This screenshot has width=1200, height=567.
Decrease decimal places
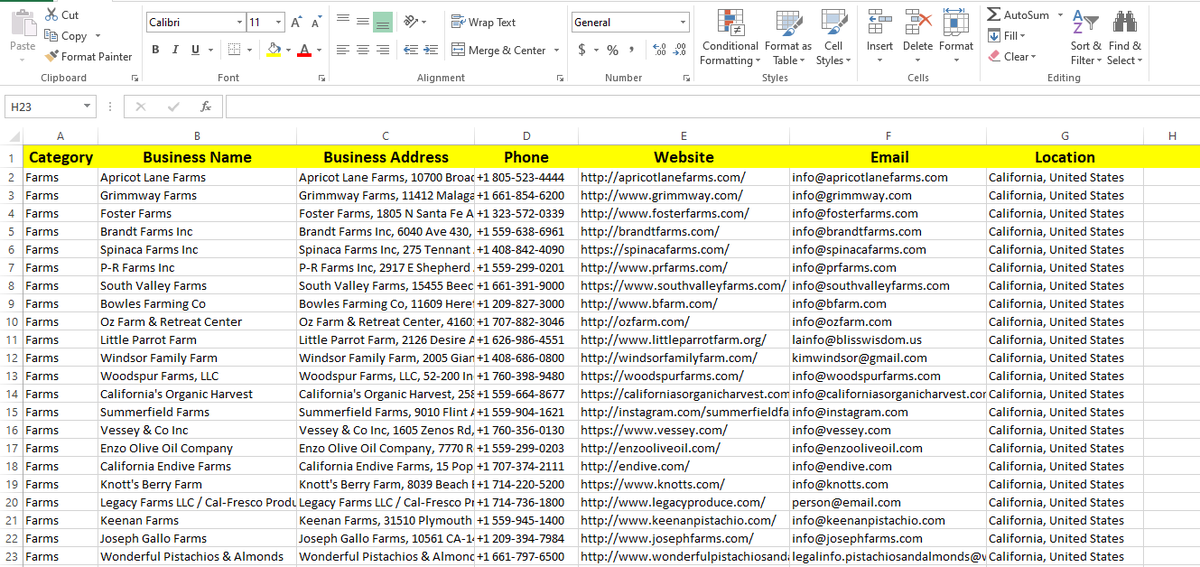(x=680, y=50)
